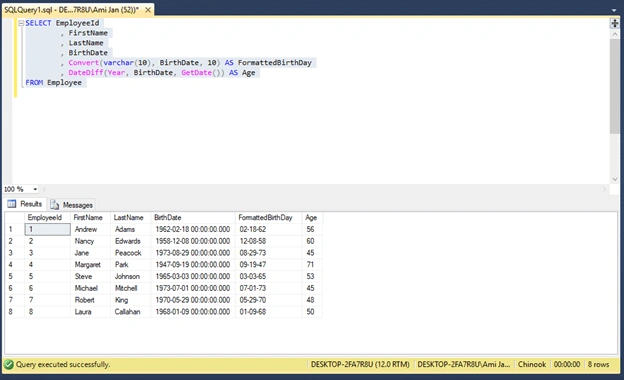Image resolution: width=624 pixels, height=380 pixels.
Task: Select the cell containing Callahan
Action: 131,312
